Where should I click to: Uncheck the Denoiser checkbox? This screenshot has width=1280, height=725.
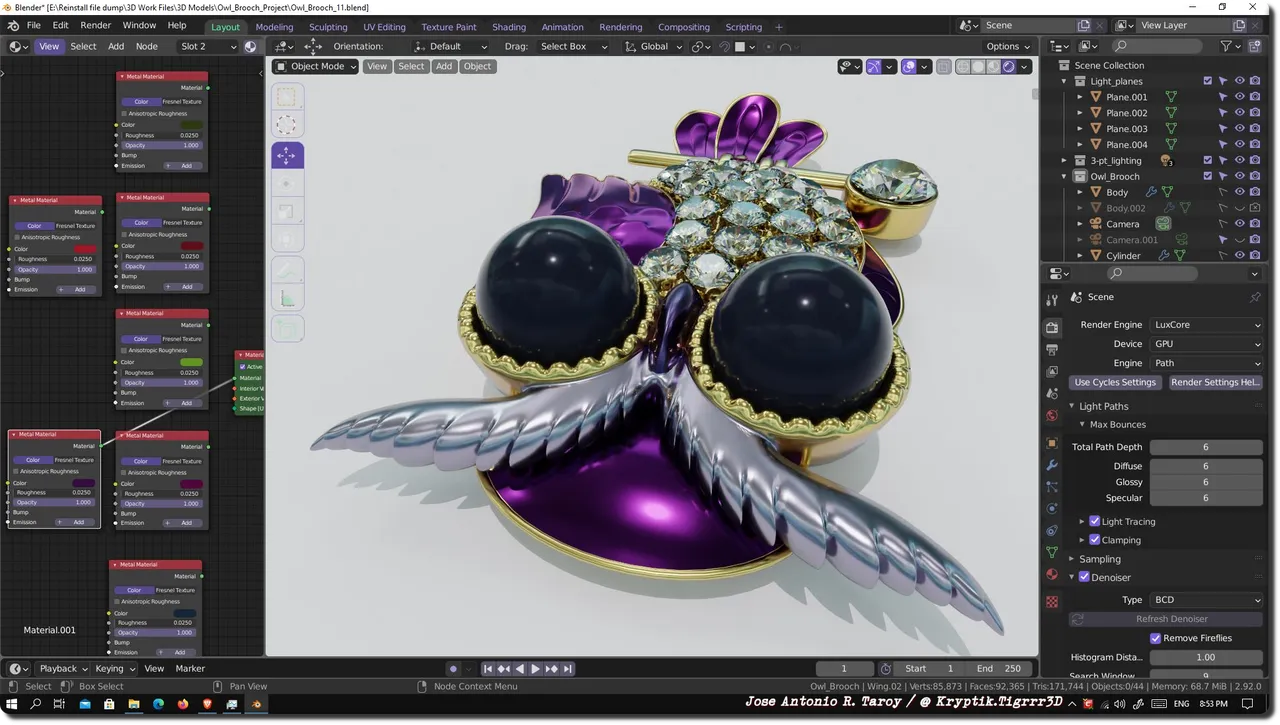[1084, 577]
